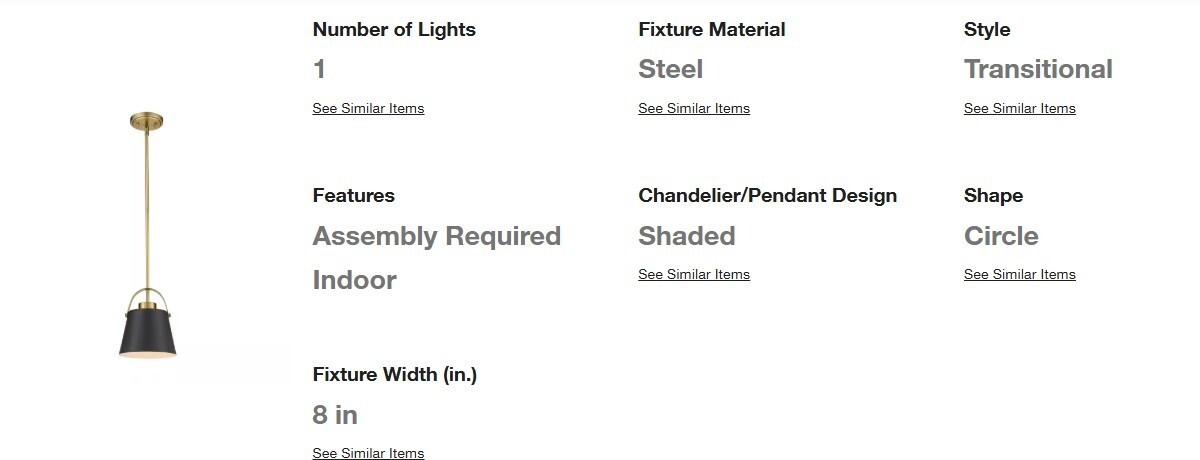This screenshot has height=460, width=1200.
Task: Select the Steel fixture material value
Action: tap(671, 69)
